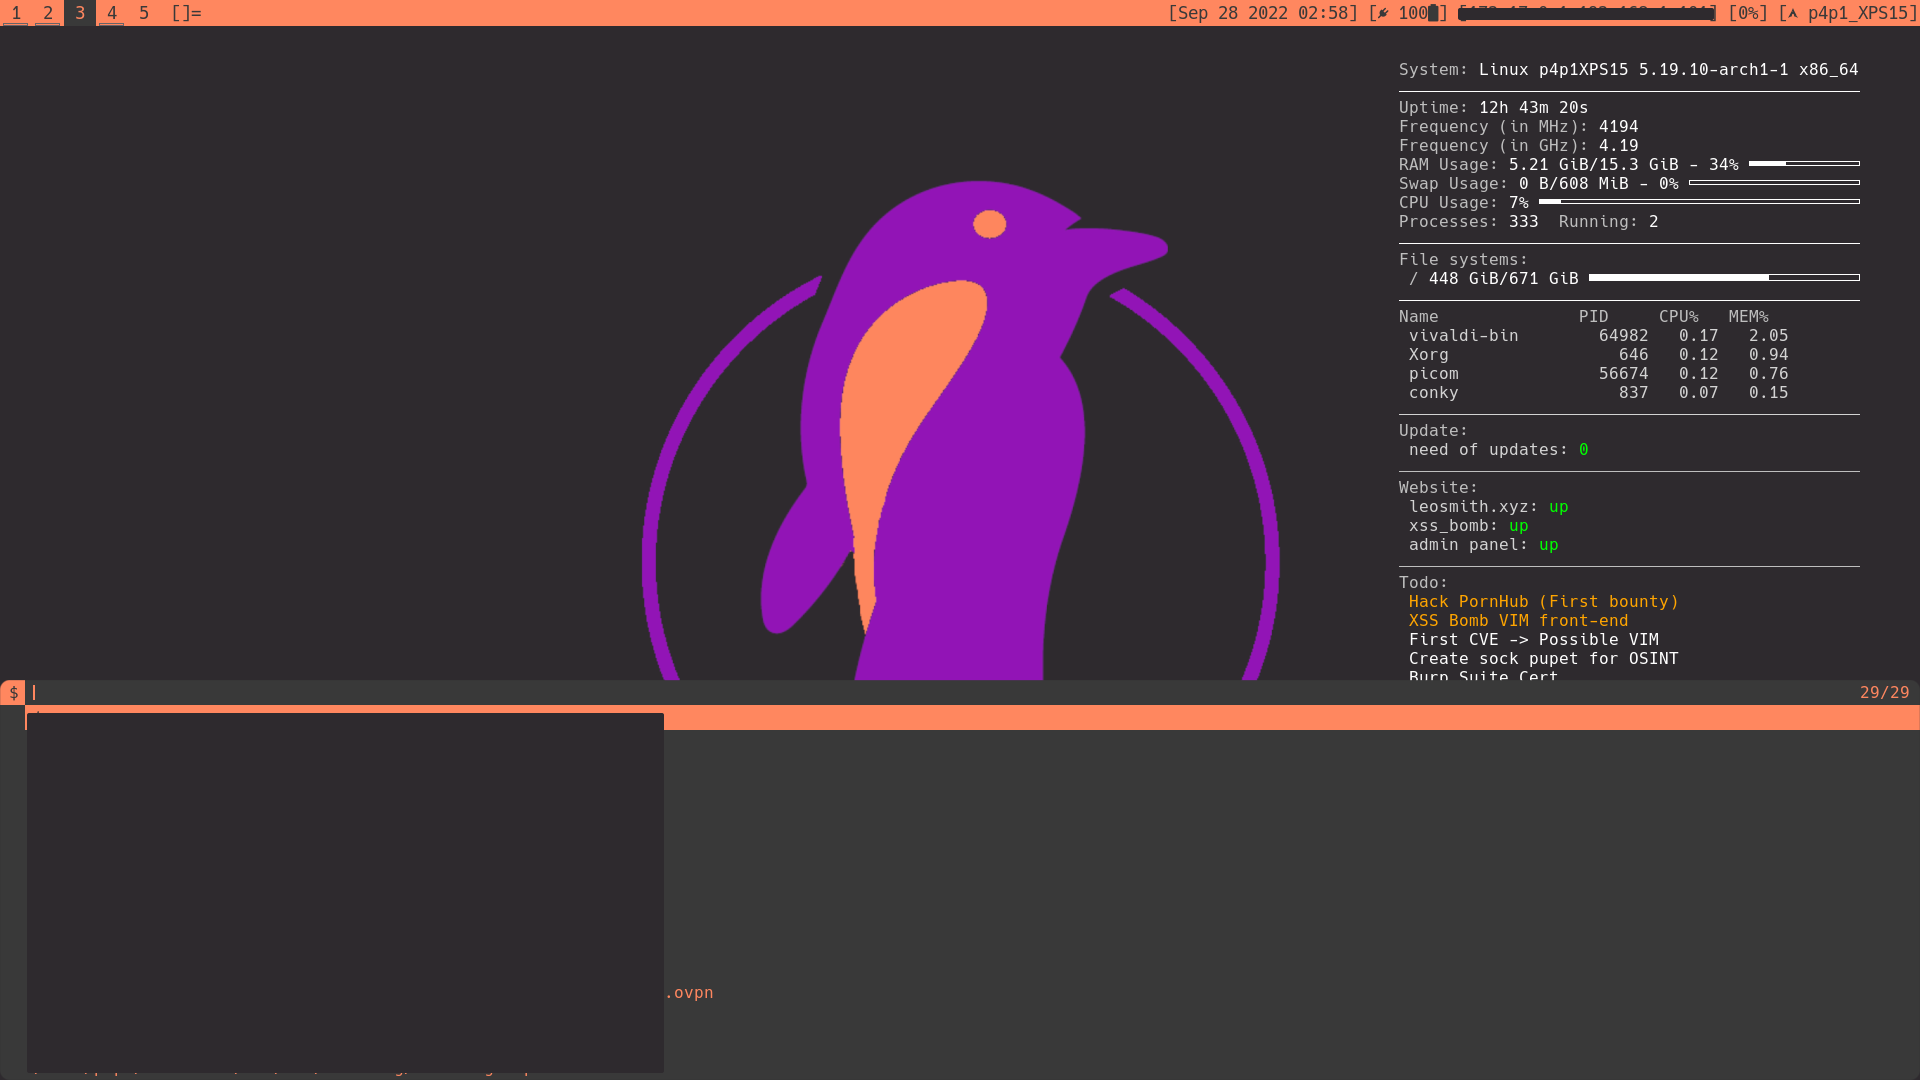The height and width of the screenshot is (1080, 1920).
Task: Click the battery icon in the status bar
Action: pos(1431,13)
